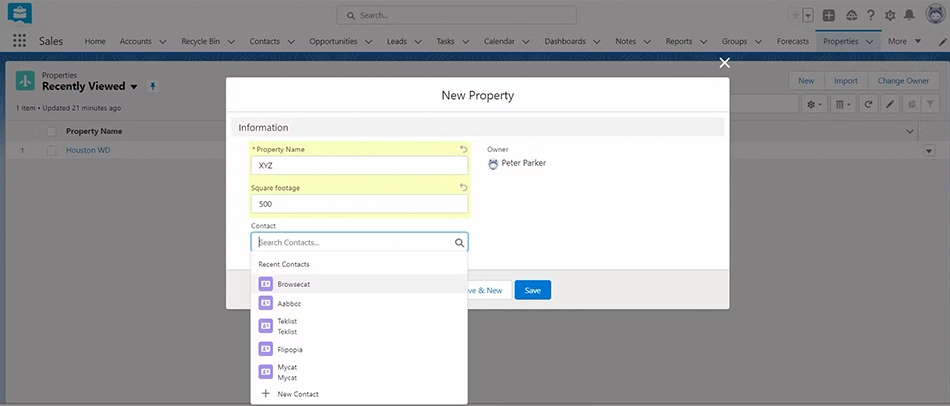
Task: Select the Mycat contact
Action: click(x=359, y=372)
